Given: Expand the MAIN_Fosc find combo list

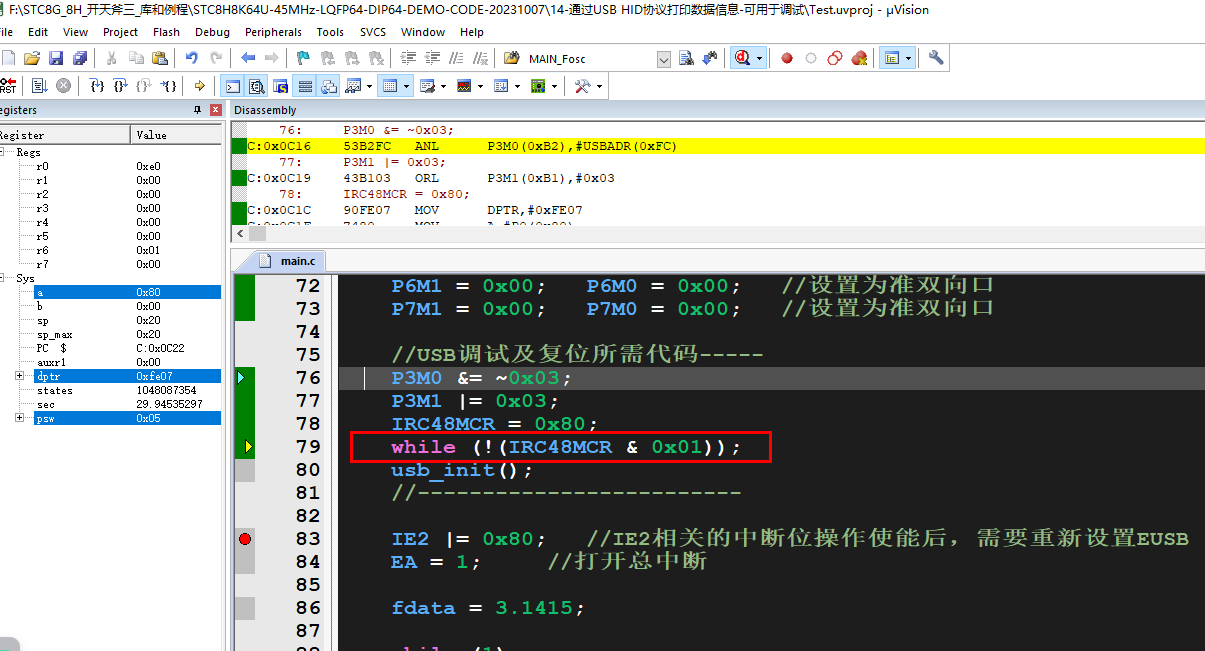Looking at the screenshot, I should click(664, 59).
